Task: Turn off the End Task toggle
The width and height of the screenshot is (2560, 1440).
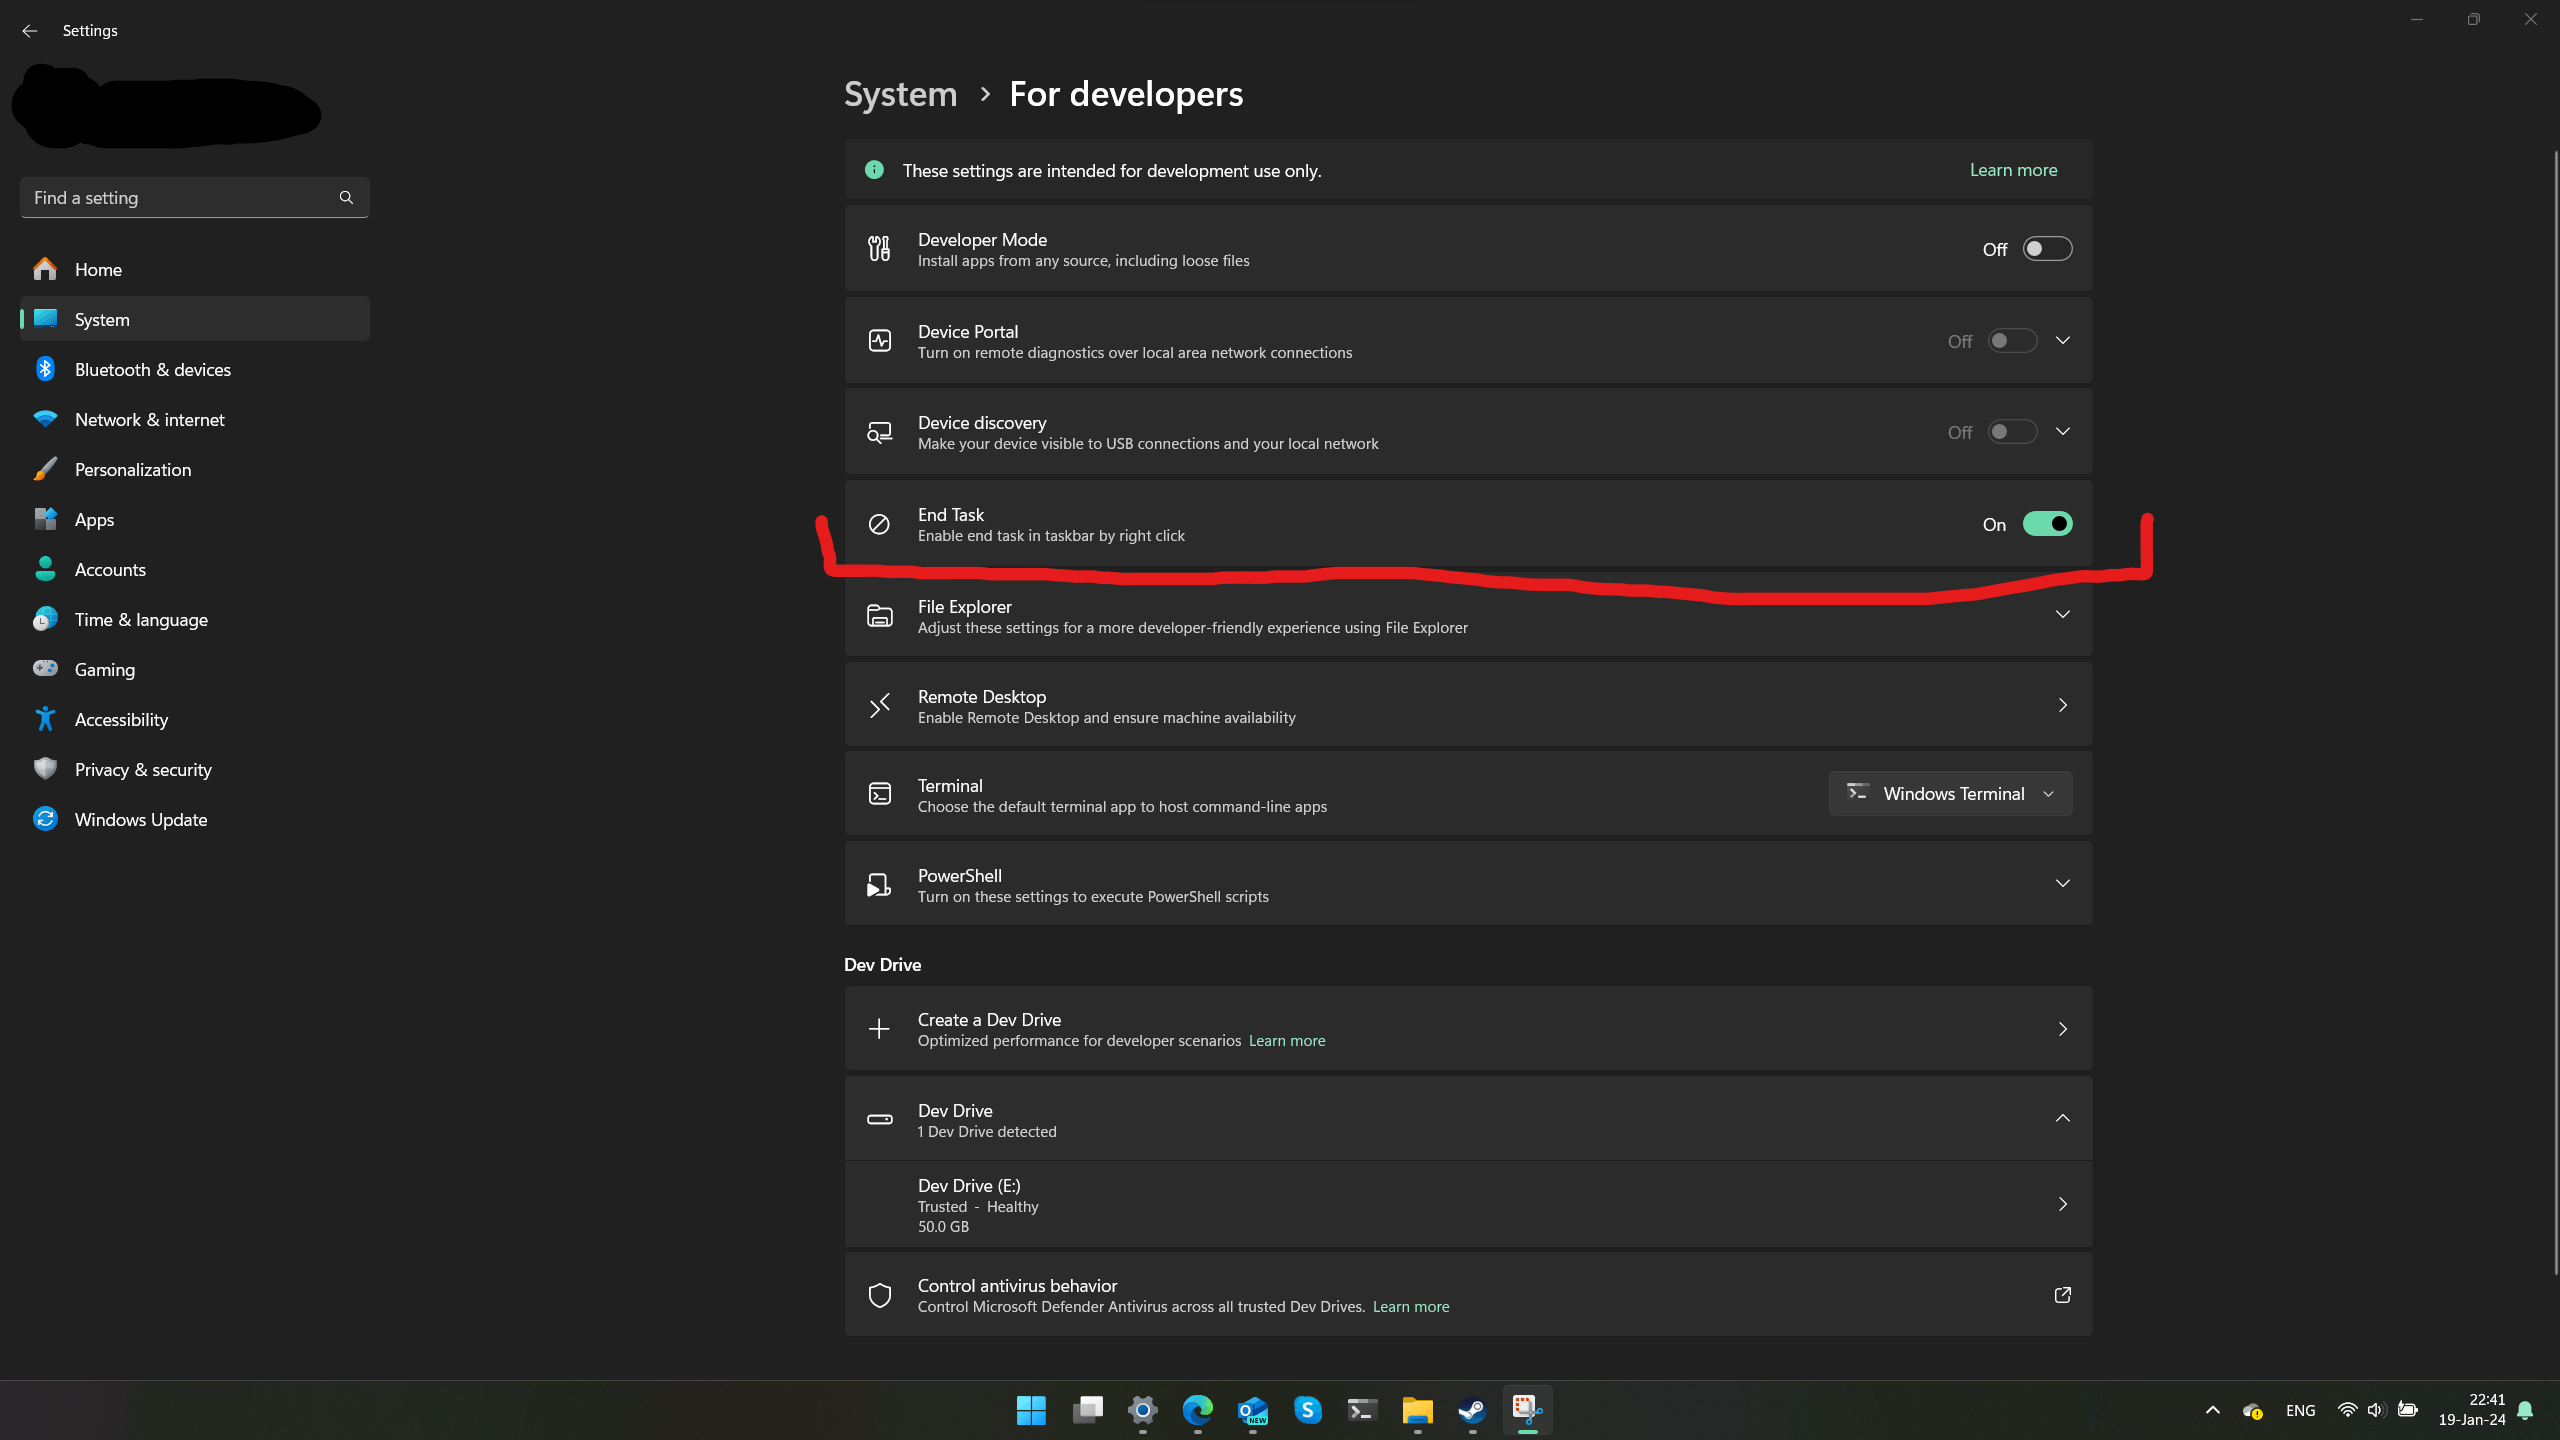Action: (2046, 524)
